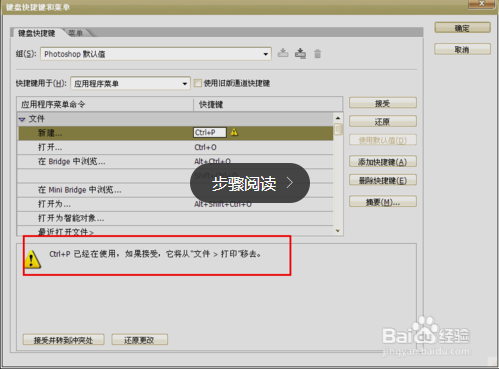Click the 摘要(M)... button
This screenshot has height=369, width=499.
383,202
